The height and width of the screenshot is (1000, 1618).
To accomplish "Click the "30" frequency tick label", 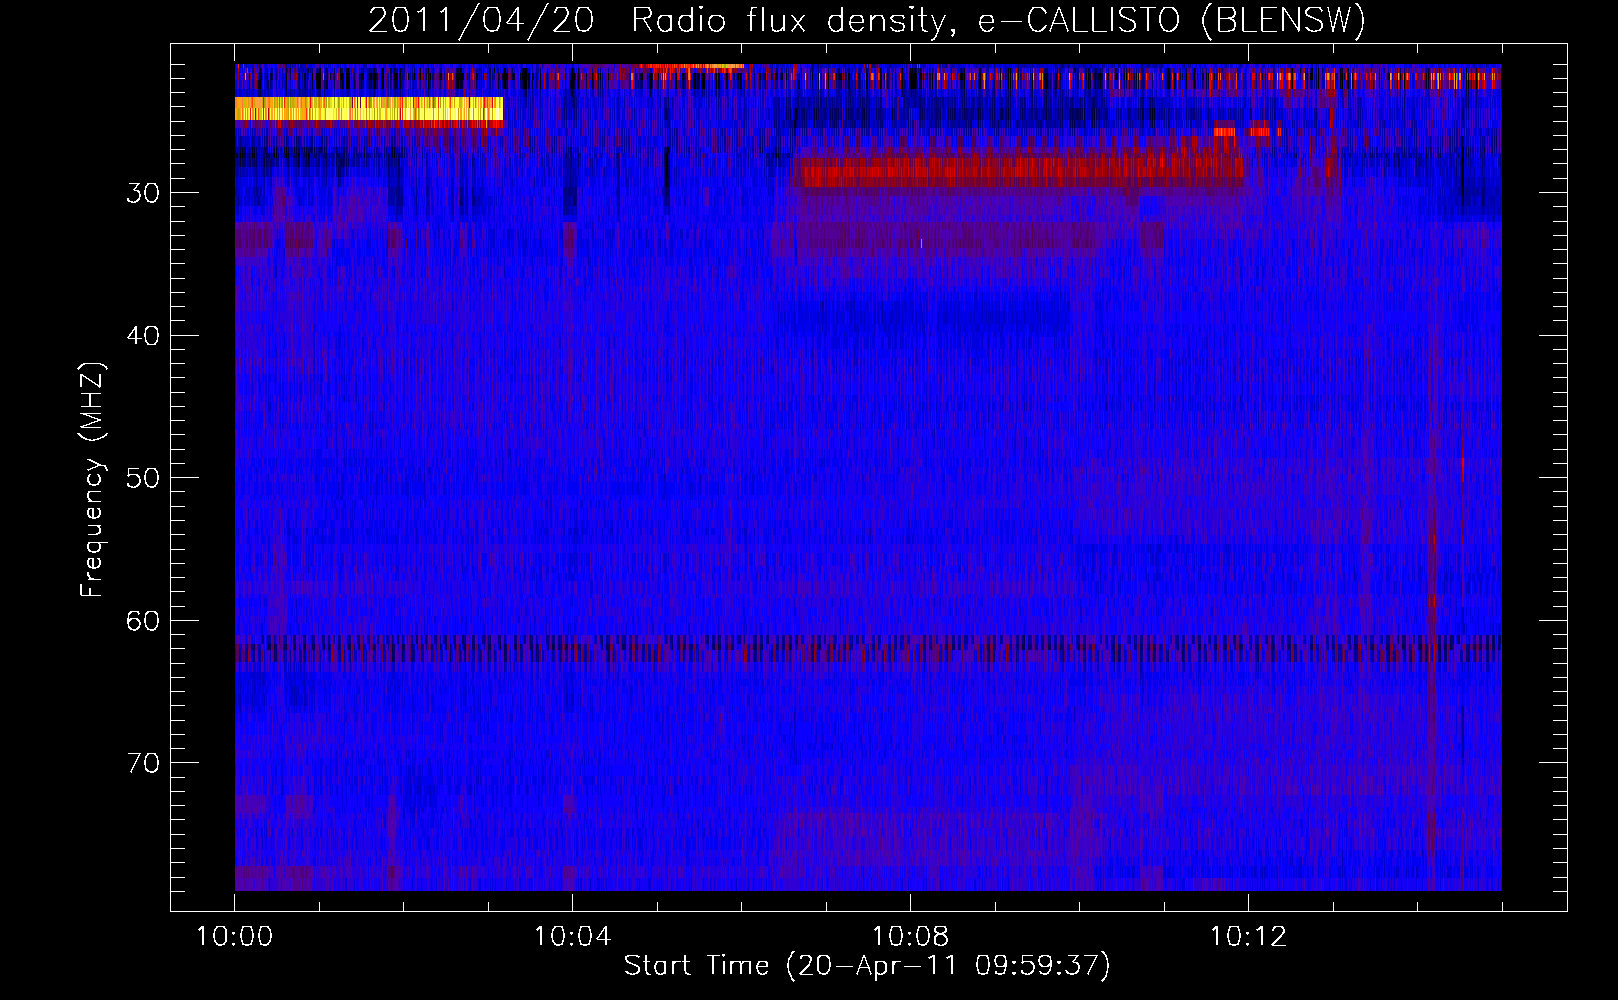I will [143, 193].
